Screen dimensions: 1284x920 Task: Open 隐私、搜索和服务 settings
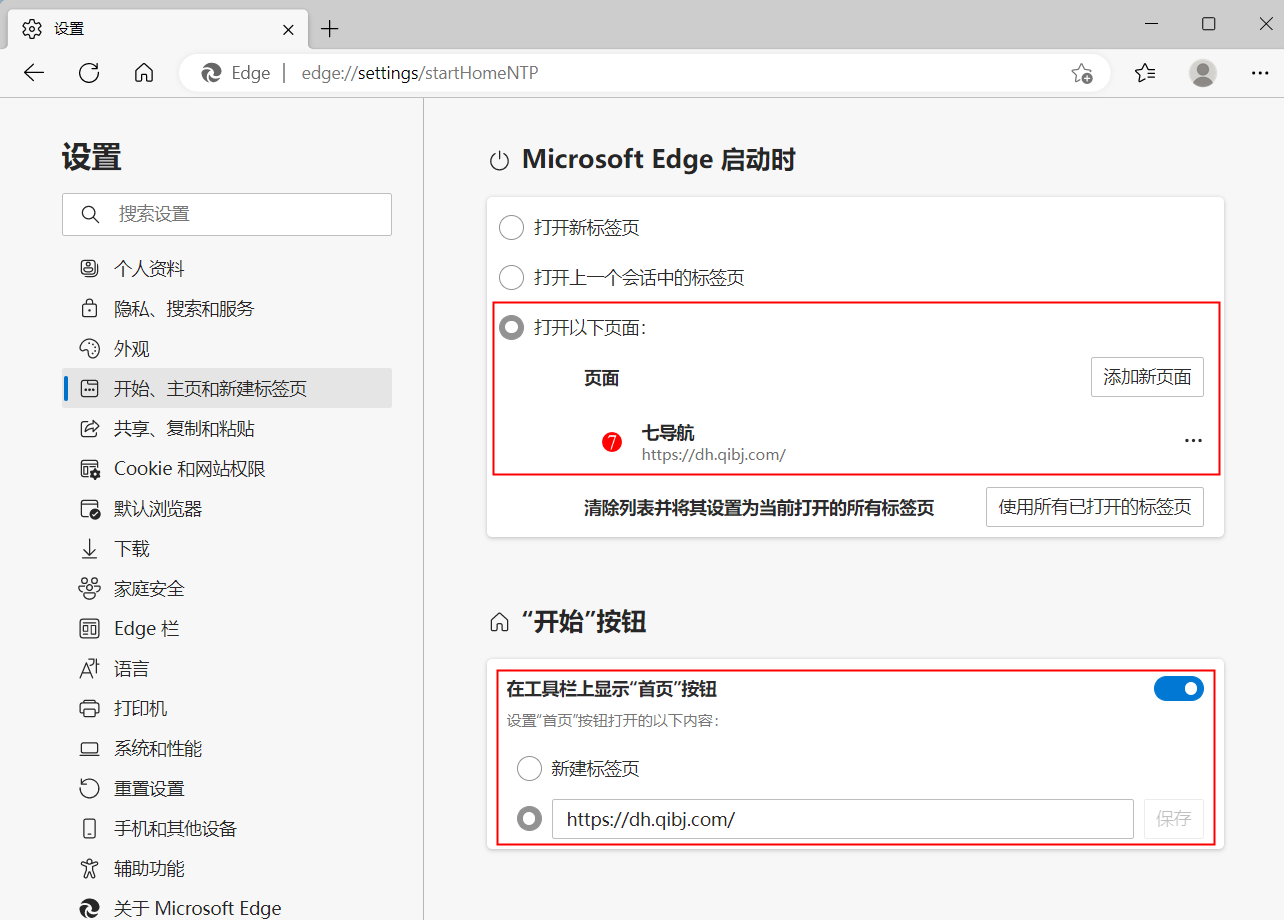pyautogui.click(x=227, y=309)
